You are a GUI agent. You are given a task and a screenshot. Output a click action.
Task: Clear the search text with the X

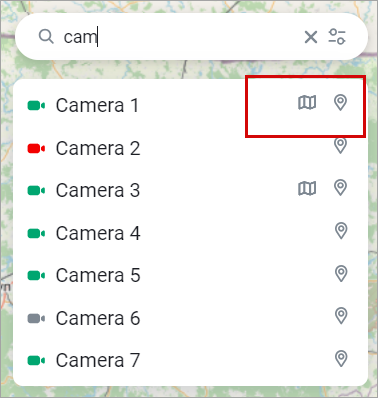click(x=311, y=37)
